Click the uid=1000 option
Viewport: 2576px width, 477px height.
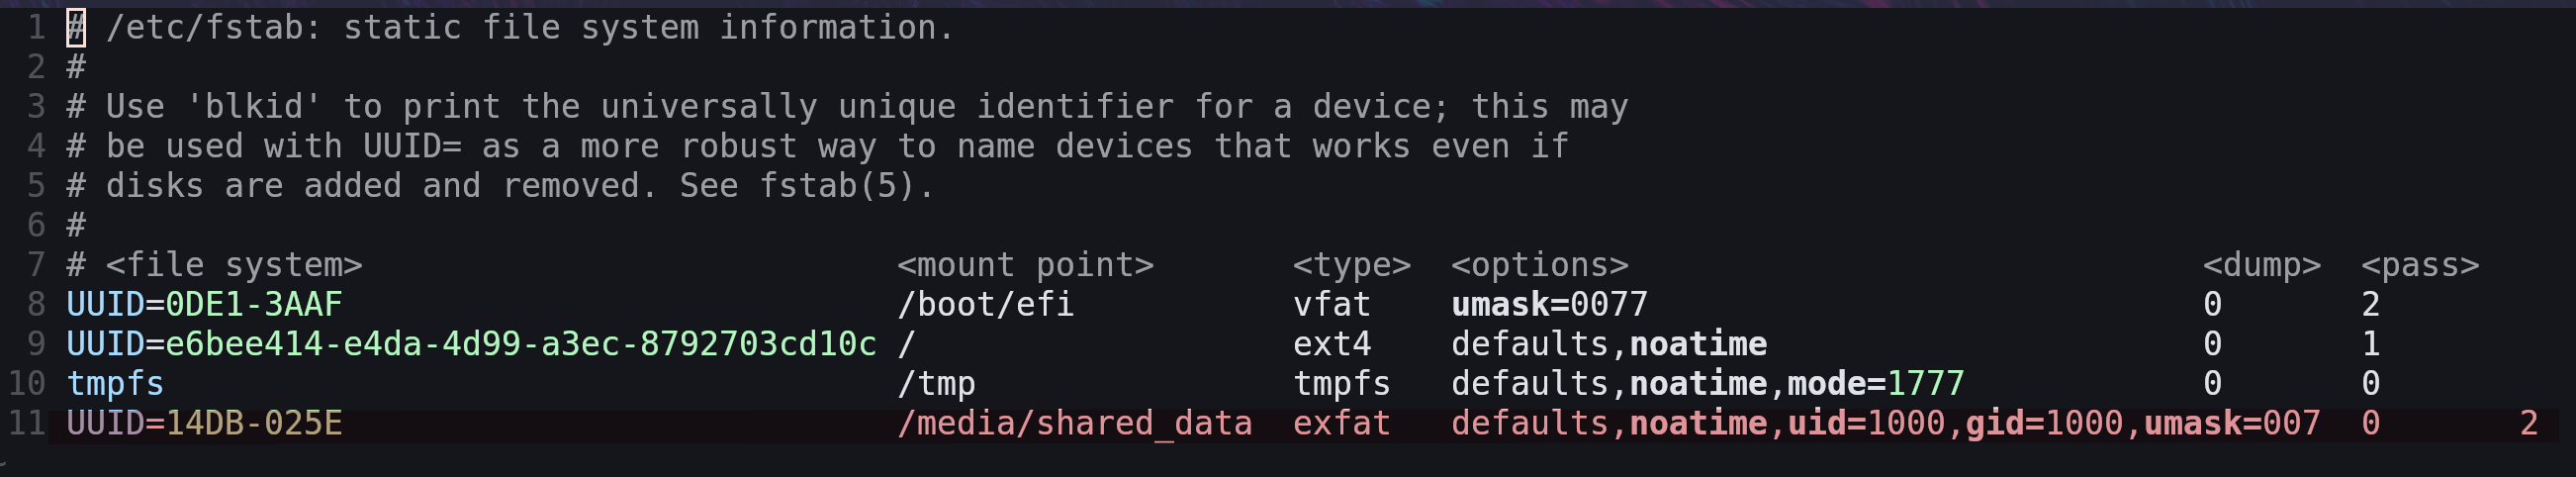point(1866,423)
